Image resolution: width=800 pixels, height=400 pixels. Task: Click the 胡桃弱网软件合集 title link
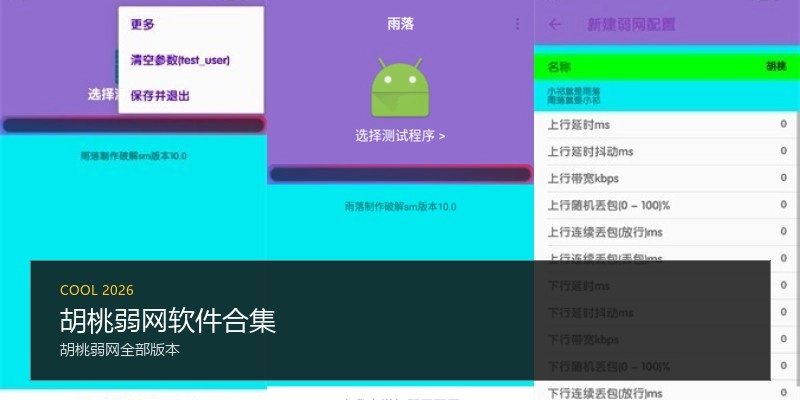(x=168, y=321)
